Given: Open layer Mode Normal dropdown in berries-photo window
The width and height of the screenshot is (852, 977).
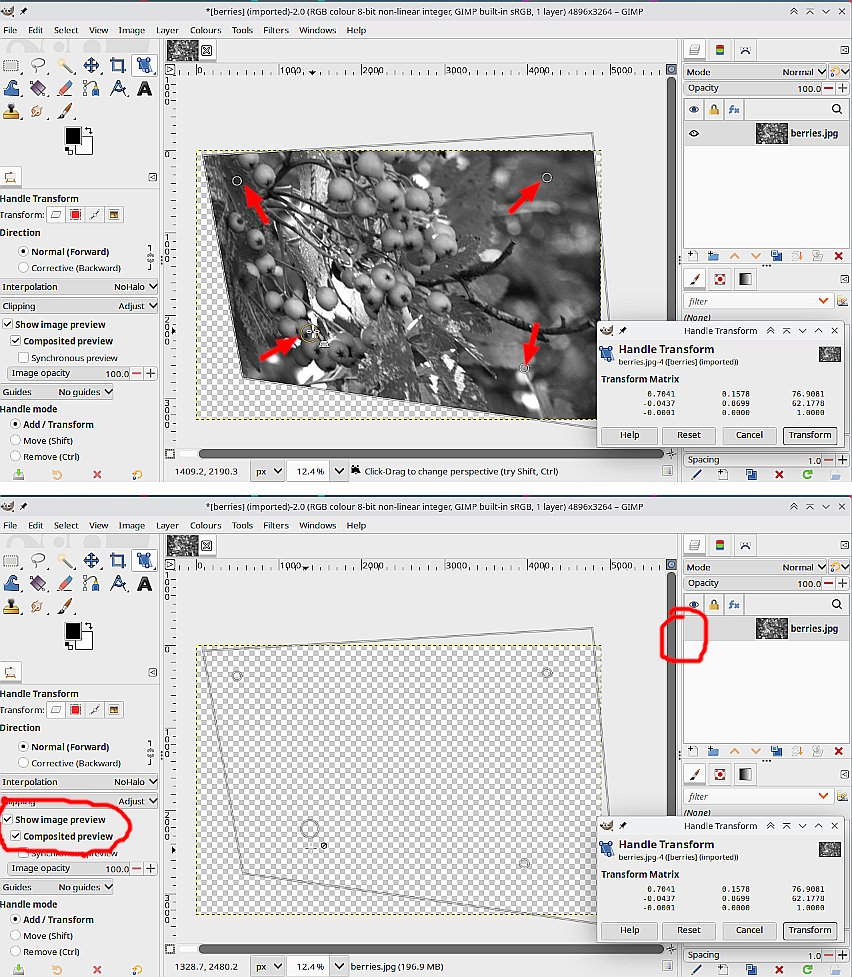Looking at the screenshot, I should click(756, 72).
